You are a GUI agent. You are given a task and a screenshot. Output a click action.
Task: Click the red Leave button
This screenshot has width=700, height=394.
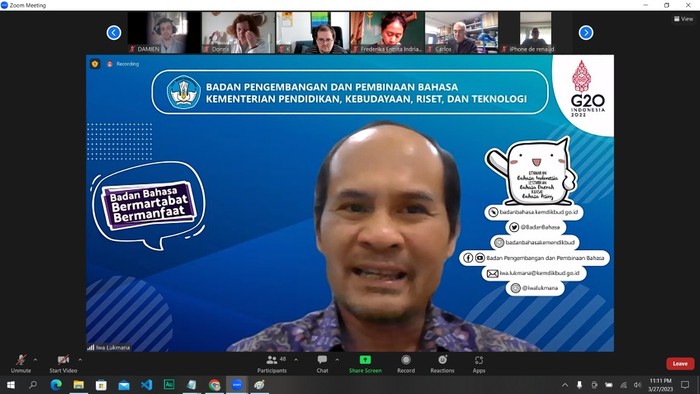[680, 364]
